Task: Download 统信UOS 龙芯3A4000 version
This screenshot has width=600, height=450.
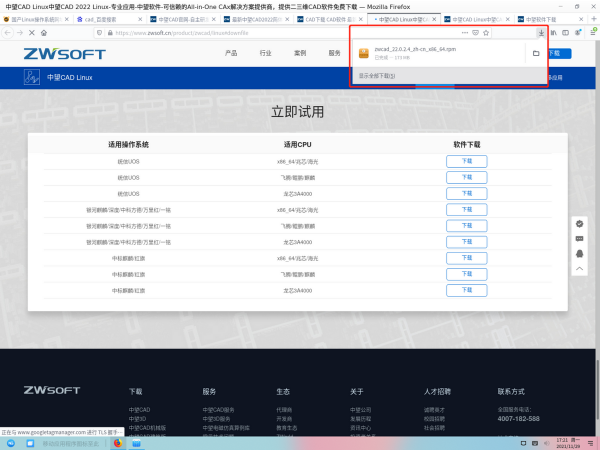Action: [466, 194]
